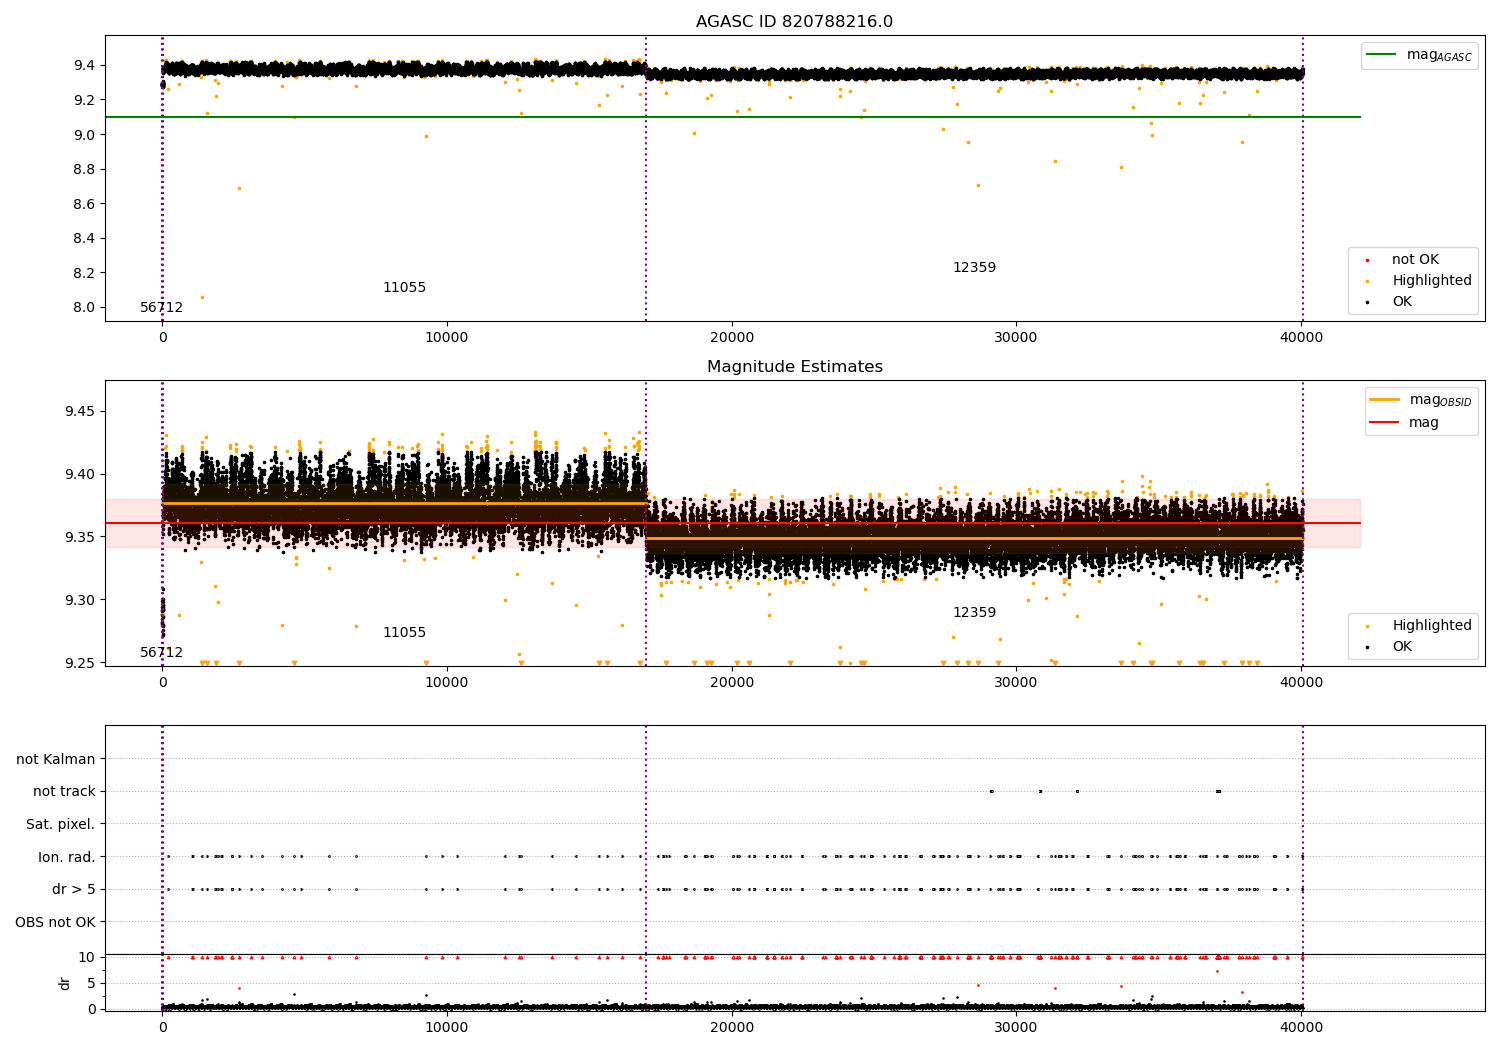Click the '8.2' y-axis tick in the top plot
The height and width of the screenshot is (1050, 1500).
pyautogui.click(x=85, y=273)
